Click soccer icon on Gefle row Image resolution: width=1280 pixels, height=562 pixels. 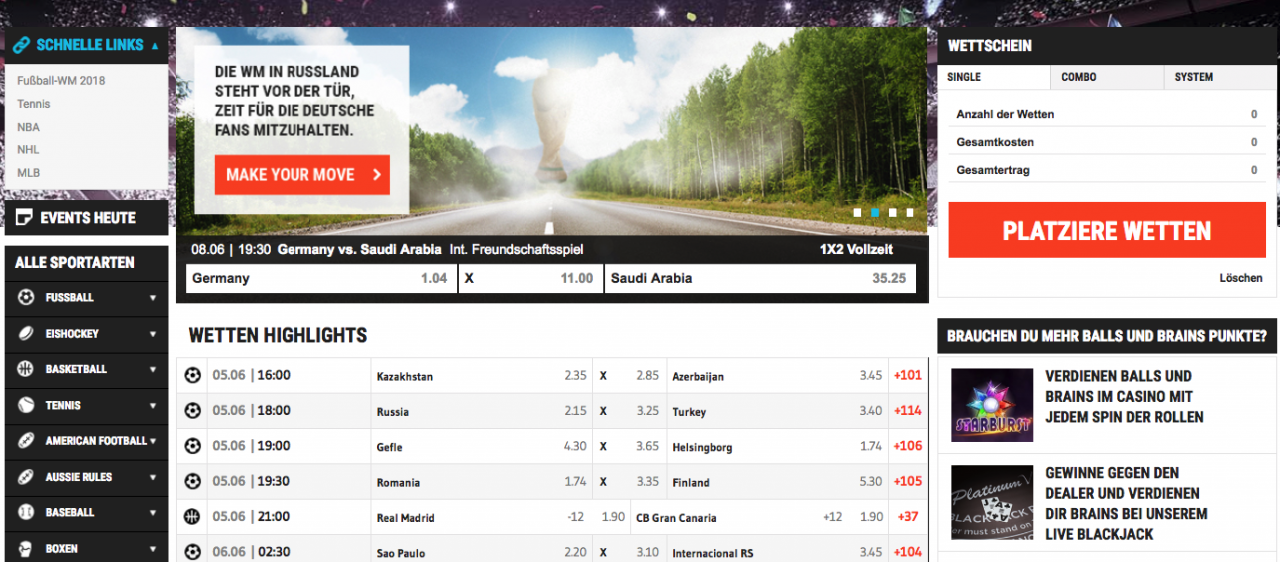pos(193,446)
